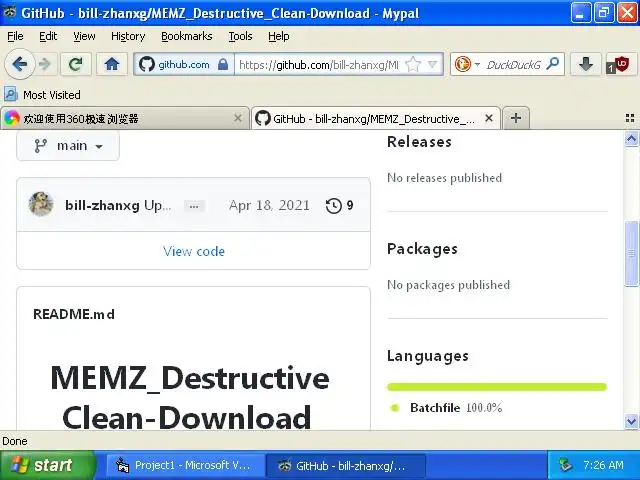Click the vertical scrollbar thumb
The height and width of the screenshot is (480, 640).
631,253
